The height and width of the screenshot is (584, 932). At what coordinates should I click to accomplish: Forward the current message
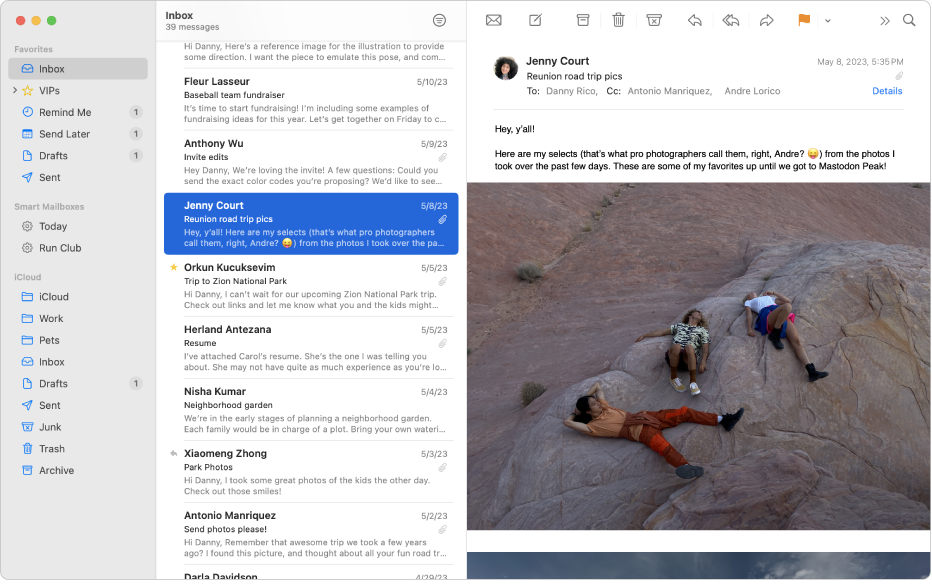tap(767, 19)
